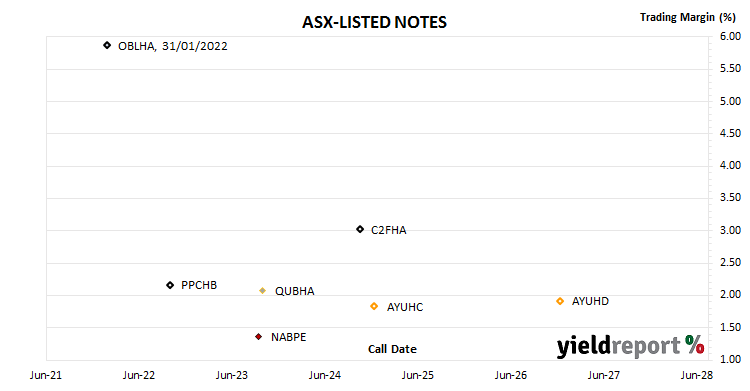The height and width of the screenshot is (391, 750).
Task: Click the Jun-21 x-axis tick label
Action: click(x=46, y=375)
